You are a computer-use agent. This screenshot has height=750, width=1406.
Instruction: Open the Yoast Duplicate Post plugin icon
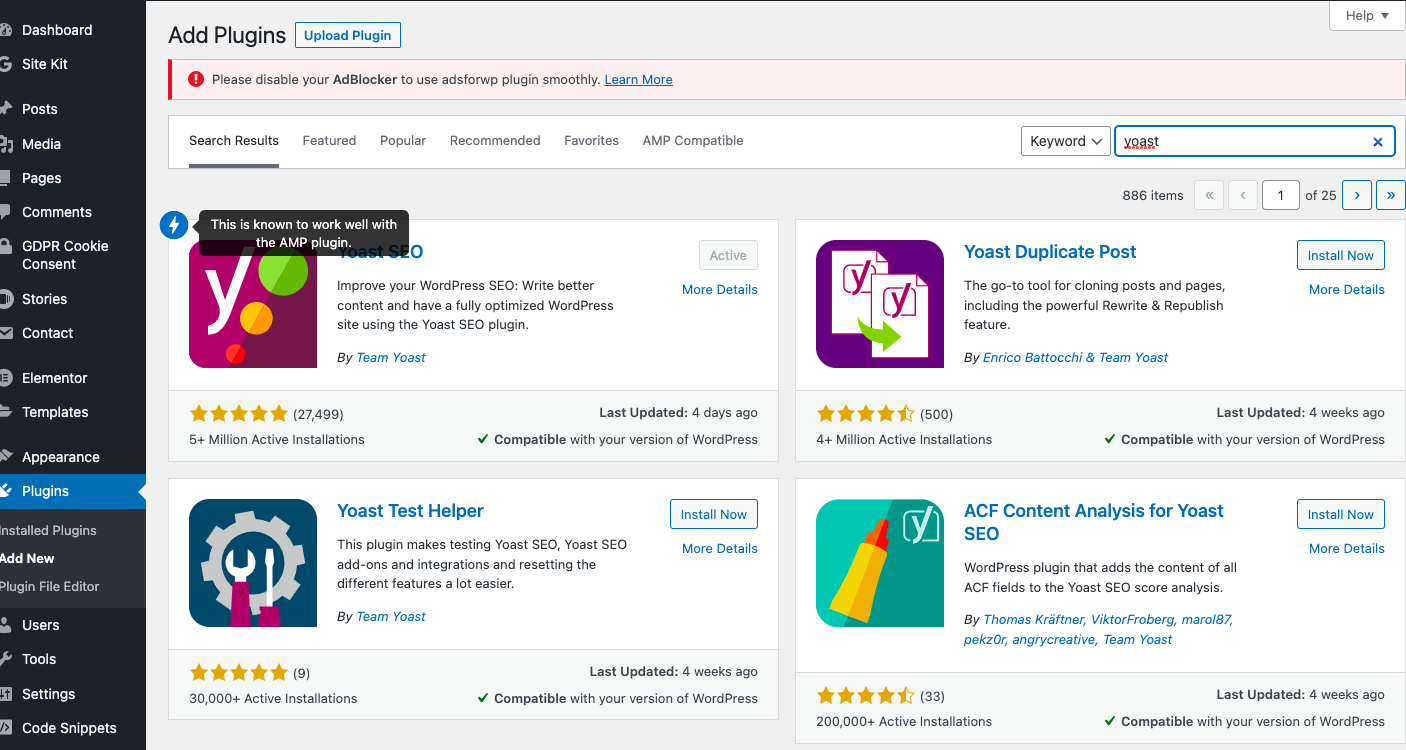coord(880,304)
